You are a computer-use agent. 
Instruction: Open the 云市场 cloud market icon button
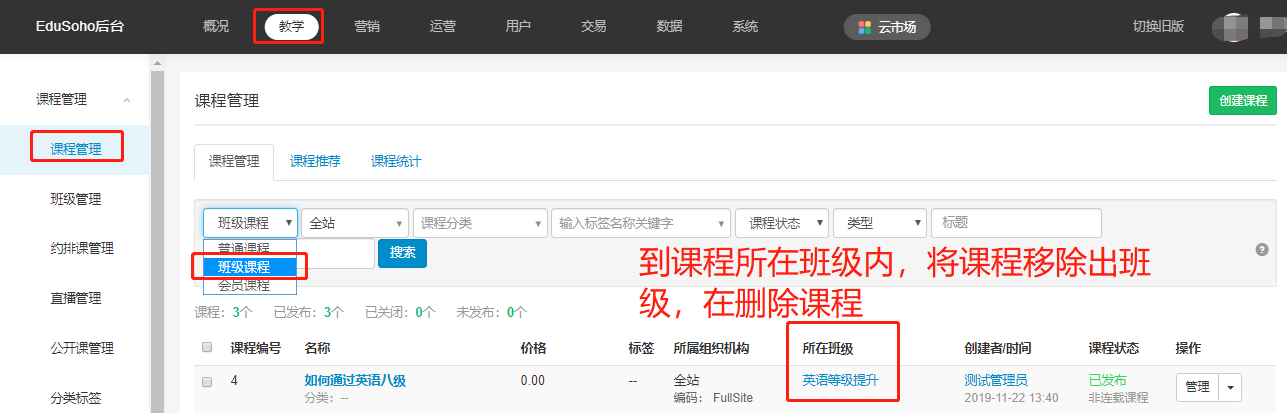pyautogui.click(x=887, y=27)
